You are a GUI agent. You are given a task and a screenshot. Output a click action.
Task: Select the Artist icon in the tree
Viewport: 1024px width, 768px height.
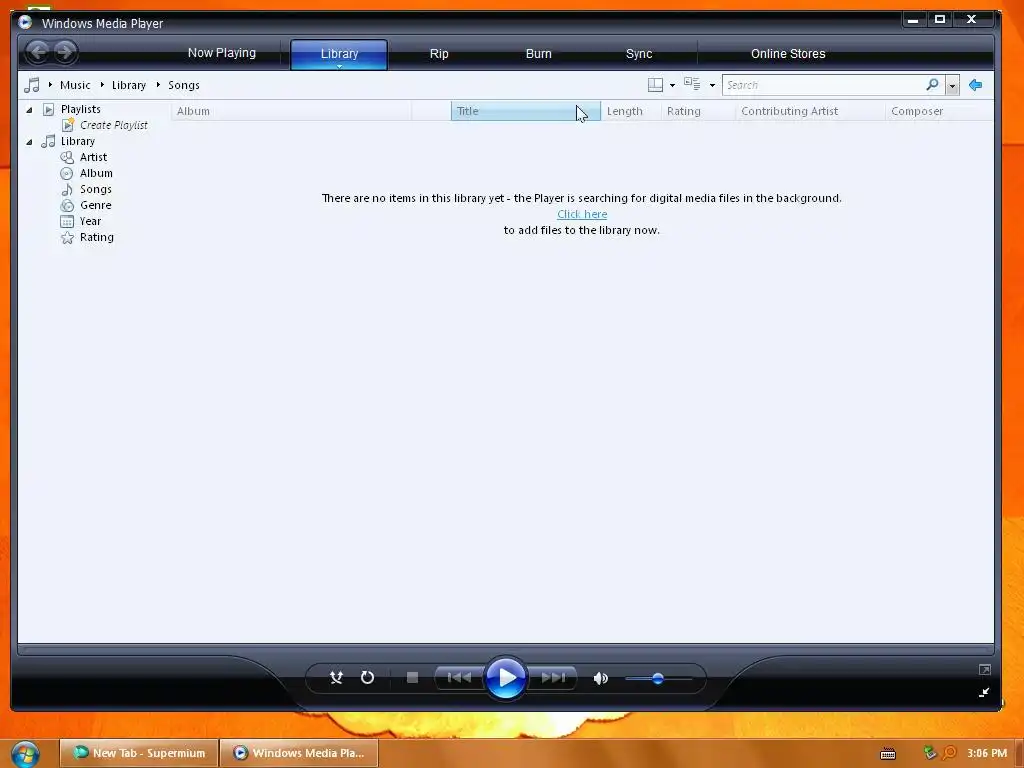click(x=67, y=157)
